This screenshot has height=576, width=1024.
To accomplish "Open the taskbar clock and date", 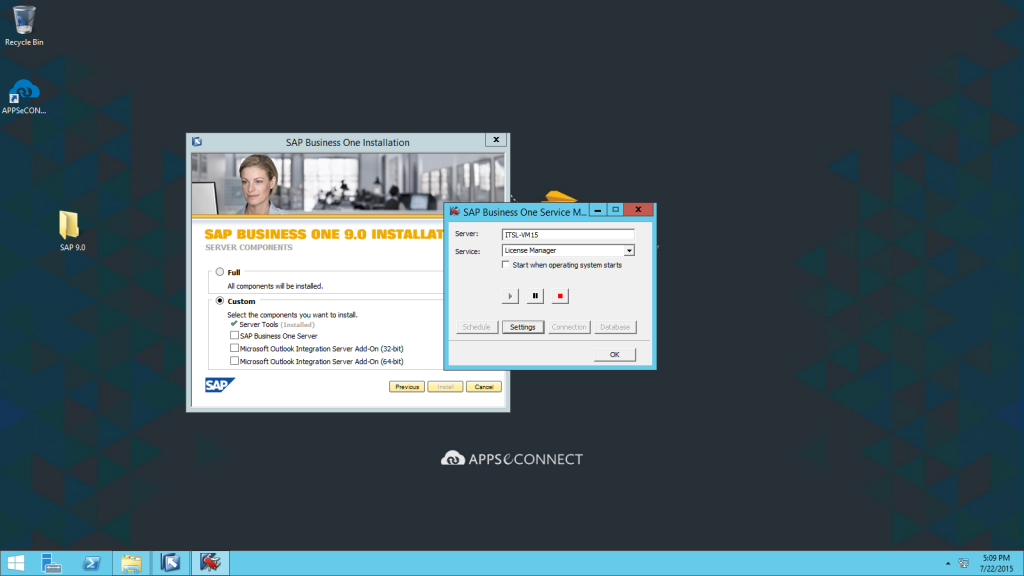I will click(996, 563).
